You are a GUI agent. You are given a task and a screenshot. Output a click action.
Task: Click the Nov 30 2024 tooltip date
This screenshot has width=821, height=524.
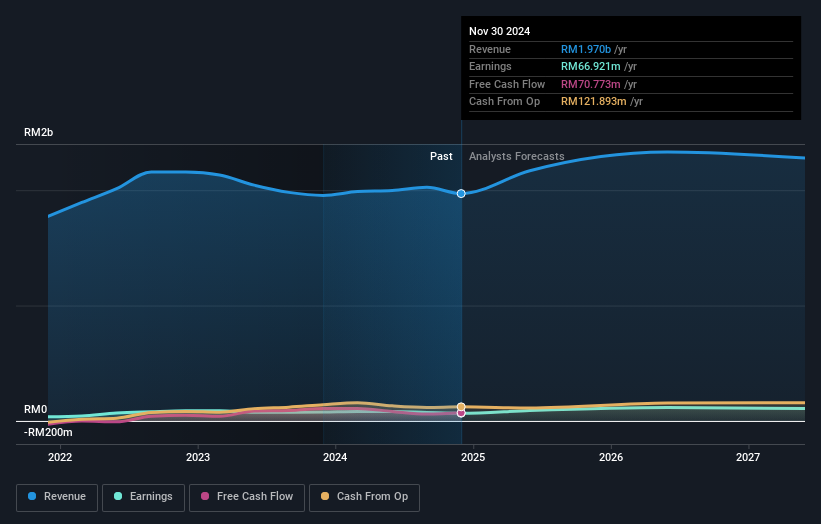tap(500, 31)
